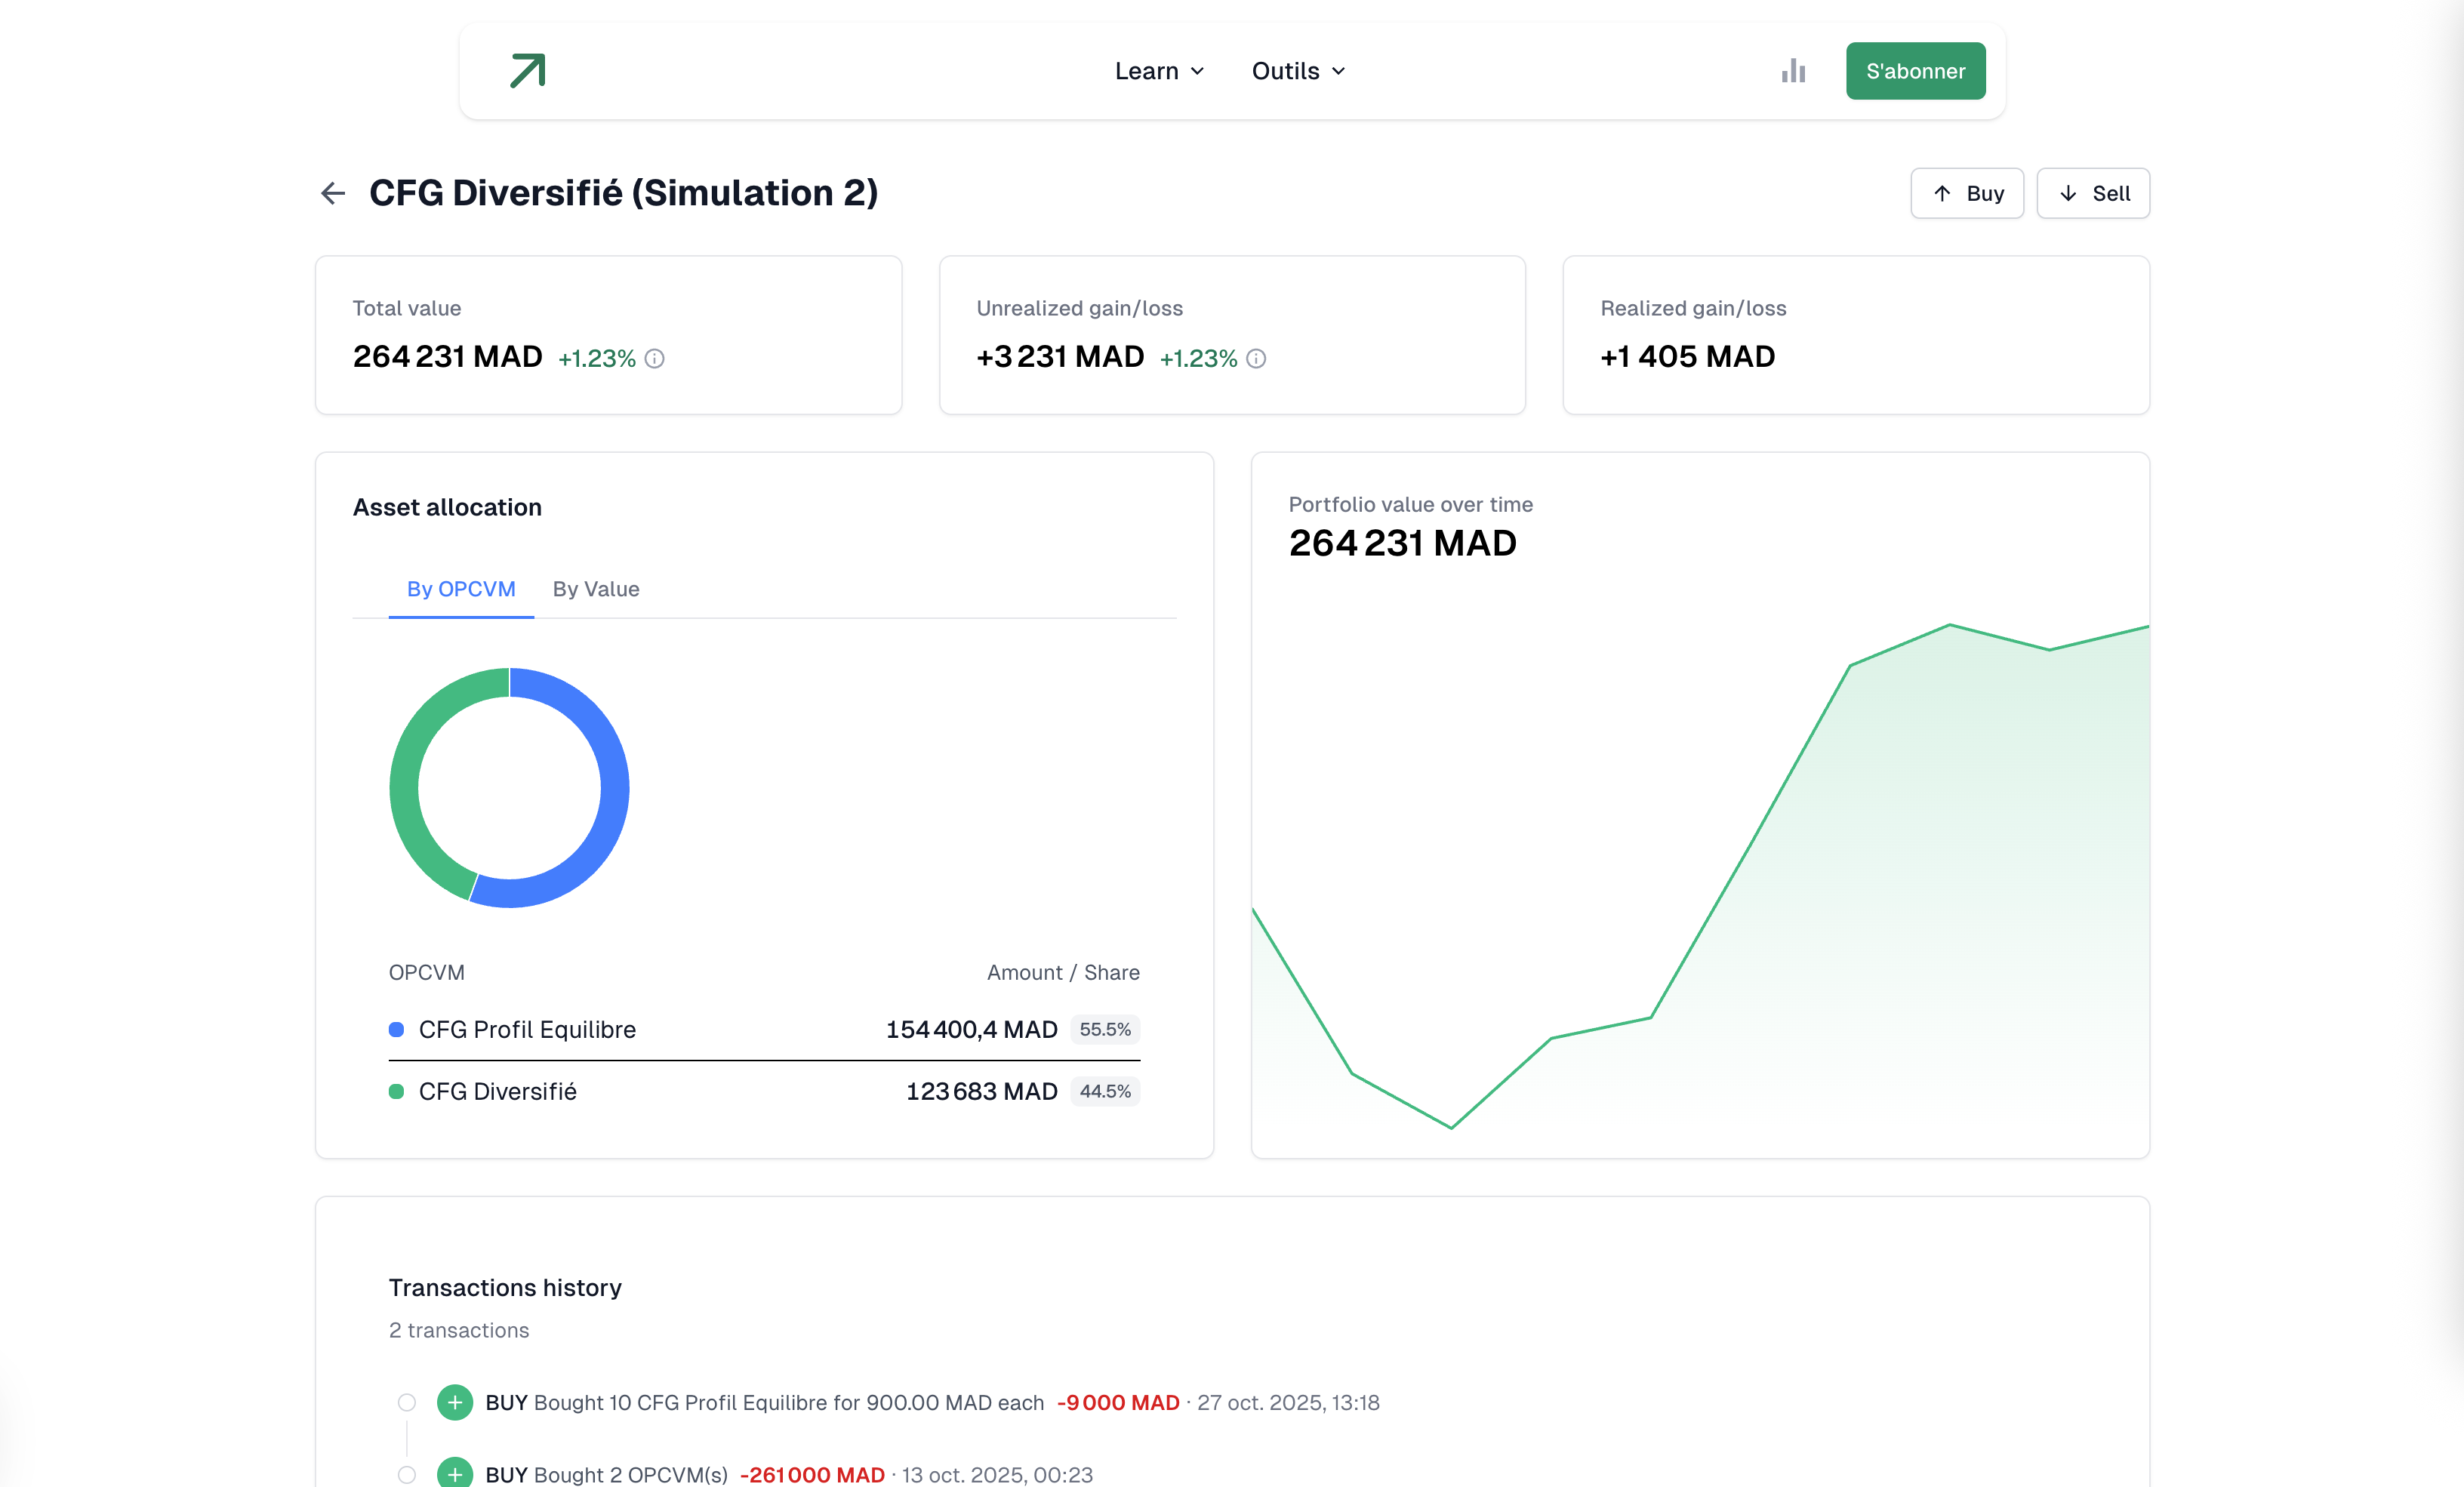Click info icon next to Total value percentage
This screenshot has width=2464, height=1487.
pyautogui.click(x=654, y=358)
